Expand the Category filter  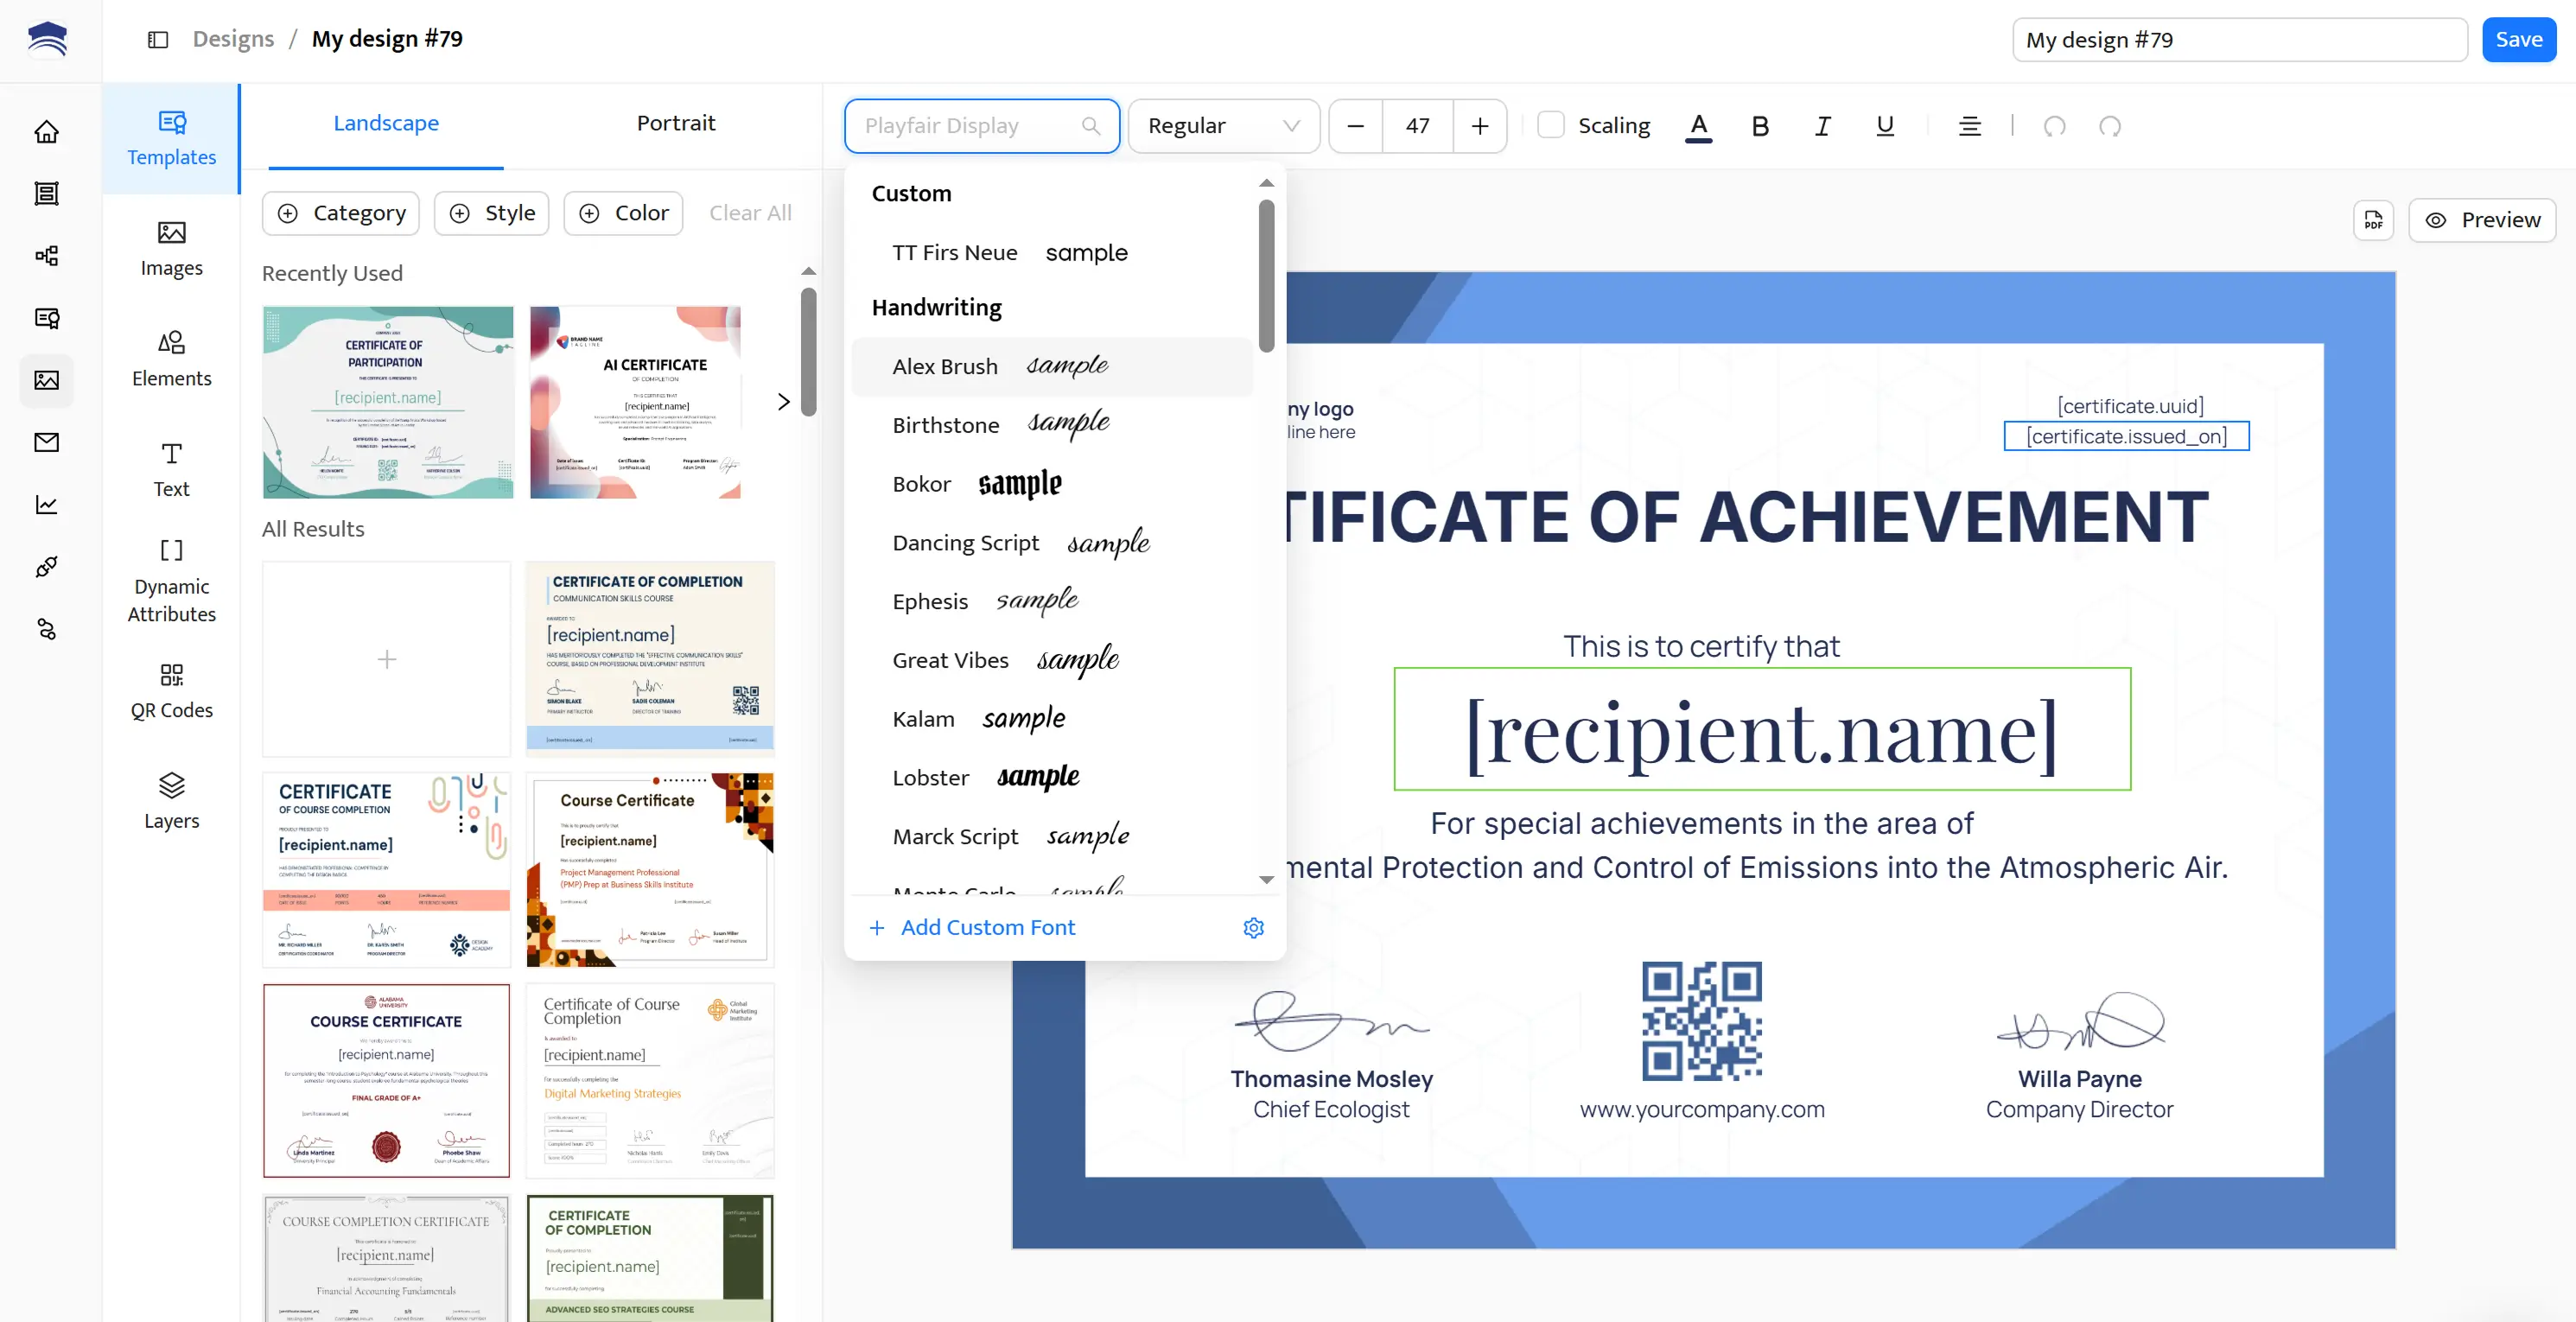(341, 213)
